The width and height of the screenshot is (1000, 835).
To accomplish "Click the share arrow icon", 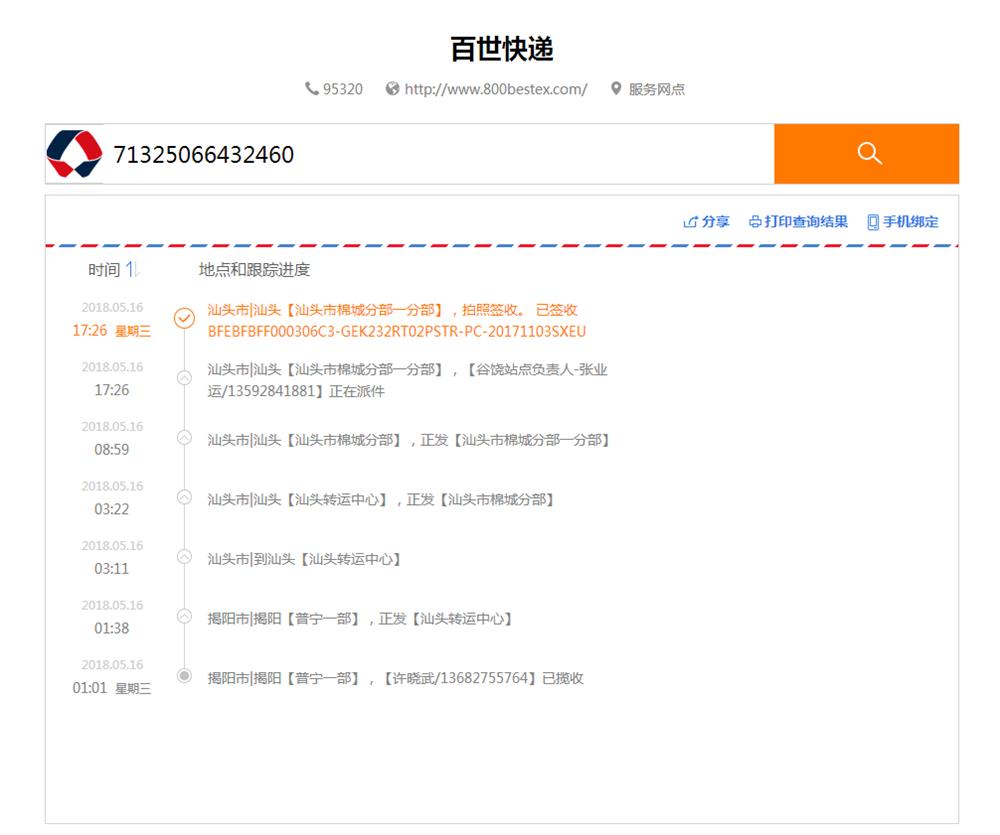I will (690, 222).
